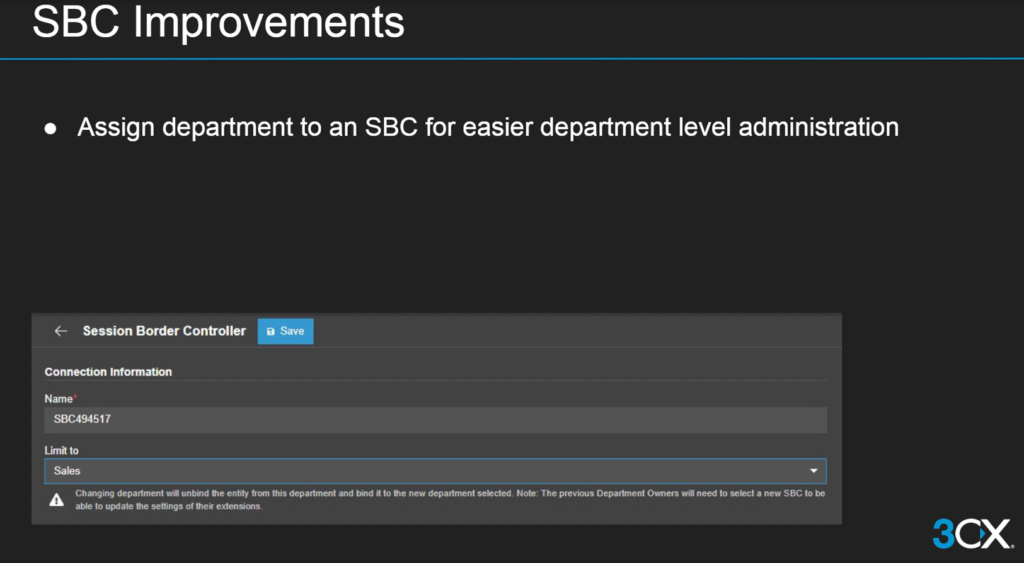Expand the Limit to dropdown arrow

tap(813, 471)
